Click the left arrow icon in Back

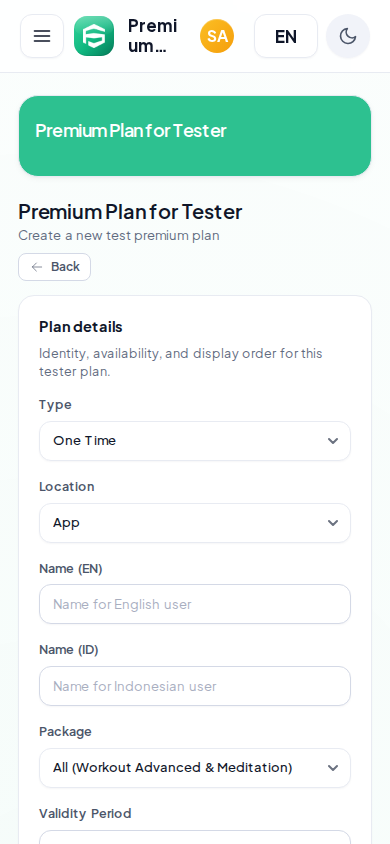tap(37, 267)
